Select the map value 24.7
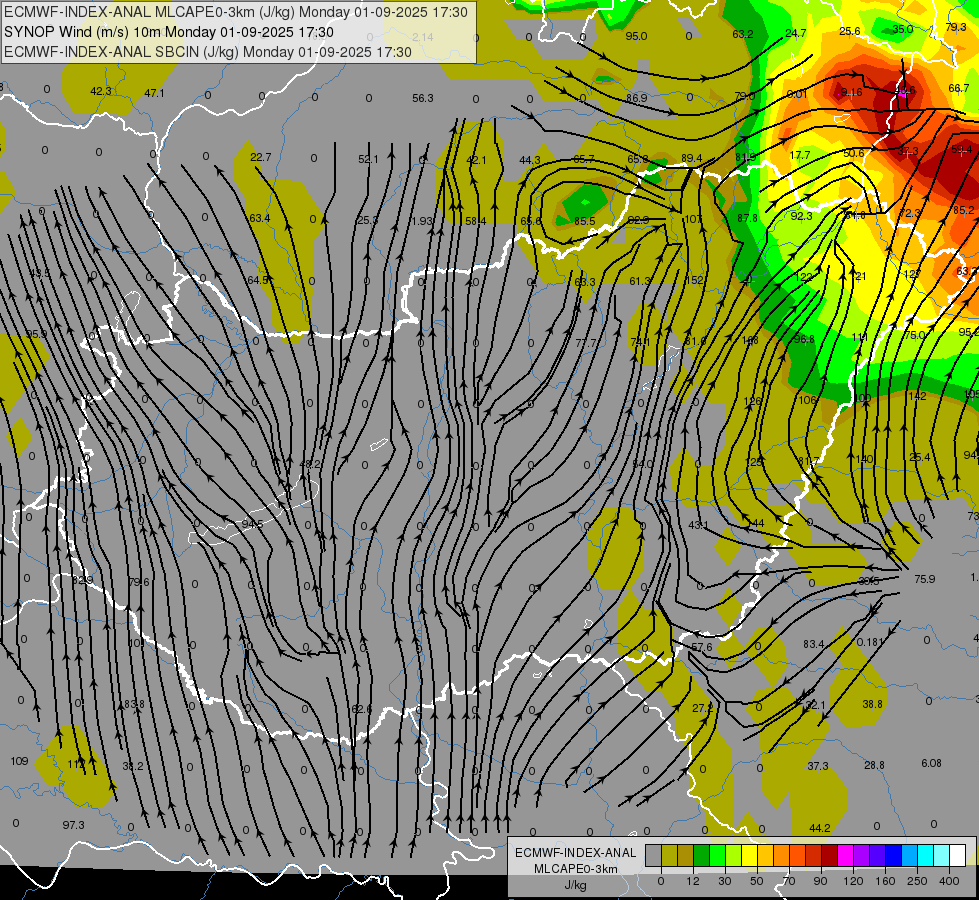 coord(795,33)
